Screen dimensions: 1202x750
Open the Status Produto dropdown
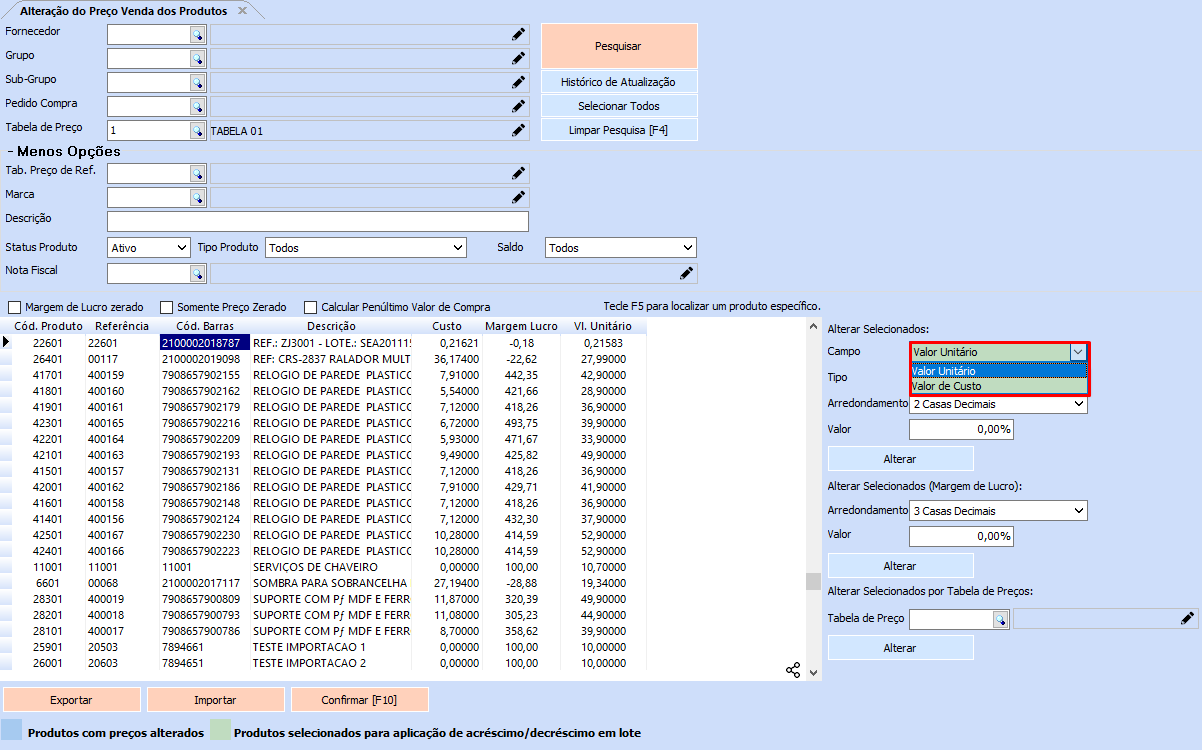click(148, 247)
